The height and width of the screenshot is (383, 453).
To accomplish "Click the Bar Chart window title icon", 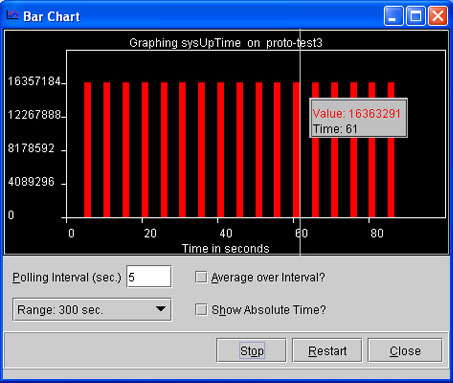I will [x=12, y=15].
